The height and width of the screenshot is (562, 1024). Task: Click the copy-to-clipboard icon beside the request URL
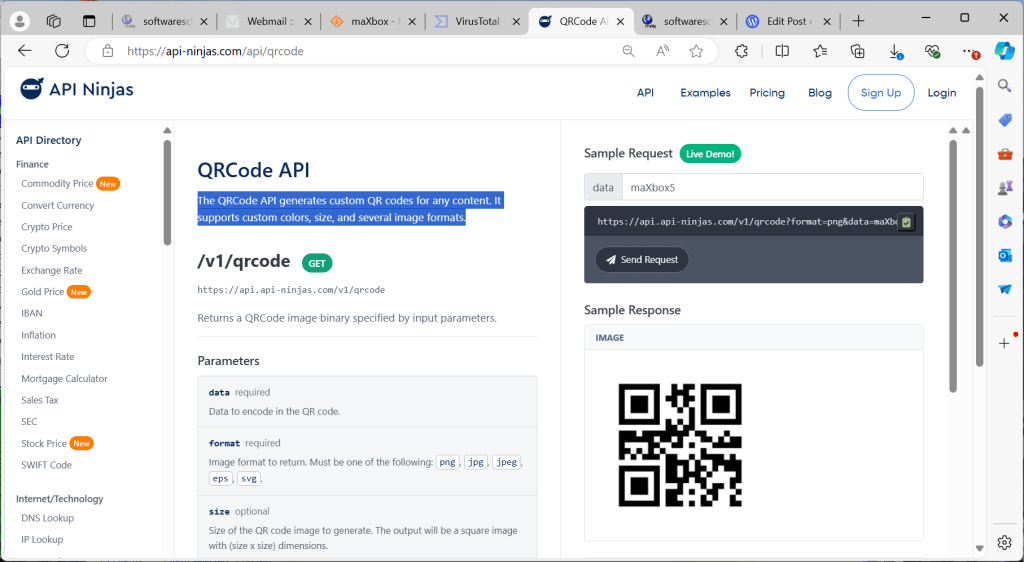tap(906, 222)
